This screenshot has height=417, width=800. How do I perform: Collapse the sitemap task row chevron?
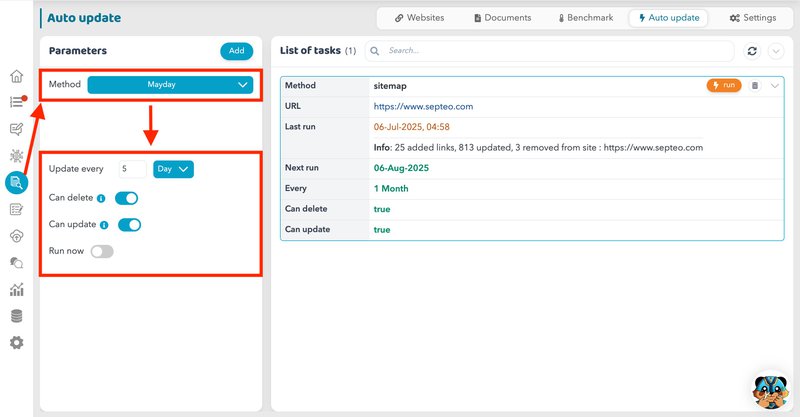[x=774, y=86]
